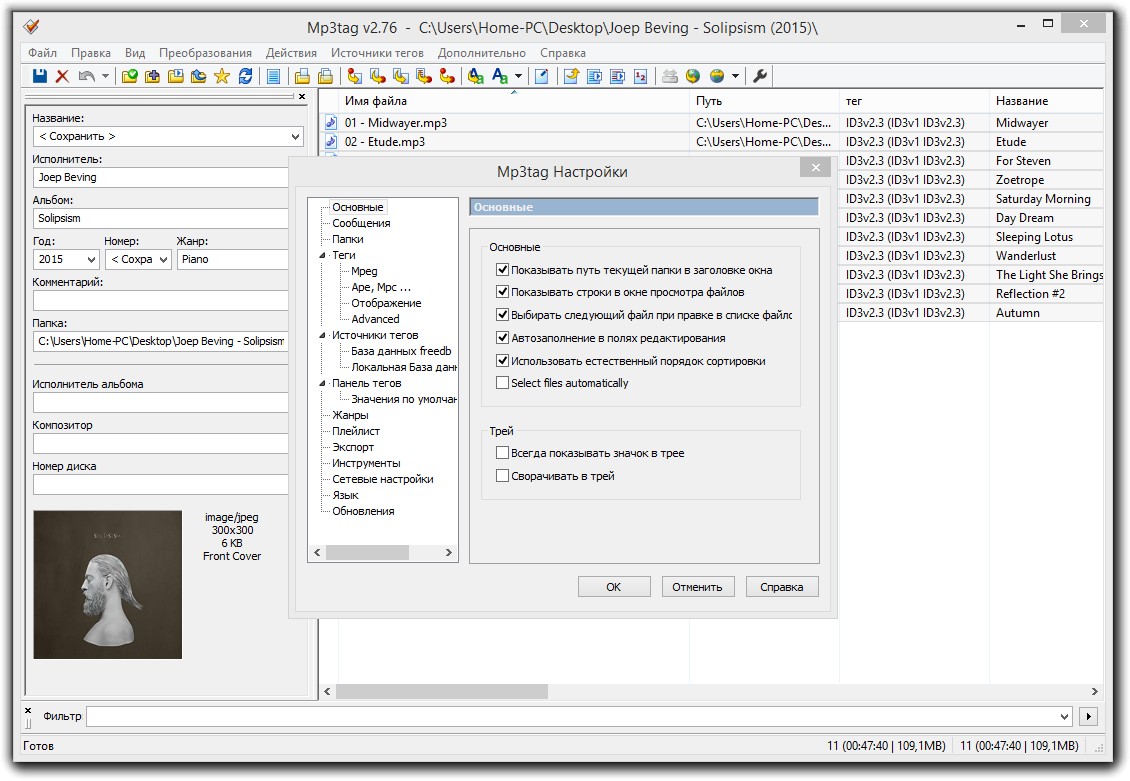This screenshot has height=781, width=1130.
Task: Open the 'Год' dropdown showing 2015
Action: click(90, 260)
